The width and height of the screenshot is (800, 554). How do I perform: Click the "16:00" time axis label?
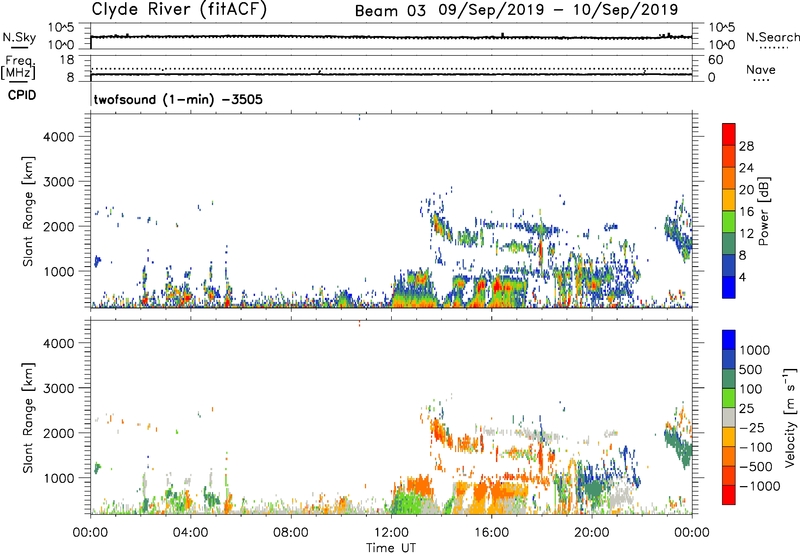[491, 533]
